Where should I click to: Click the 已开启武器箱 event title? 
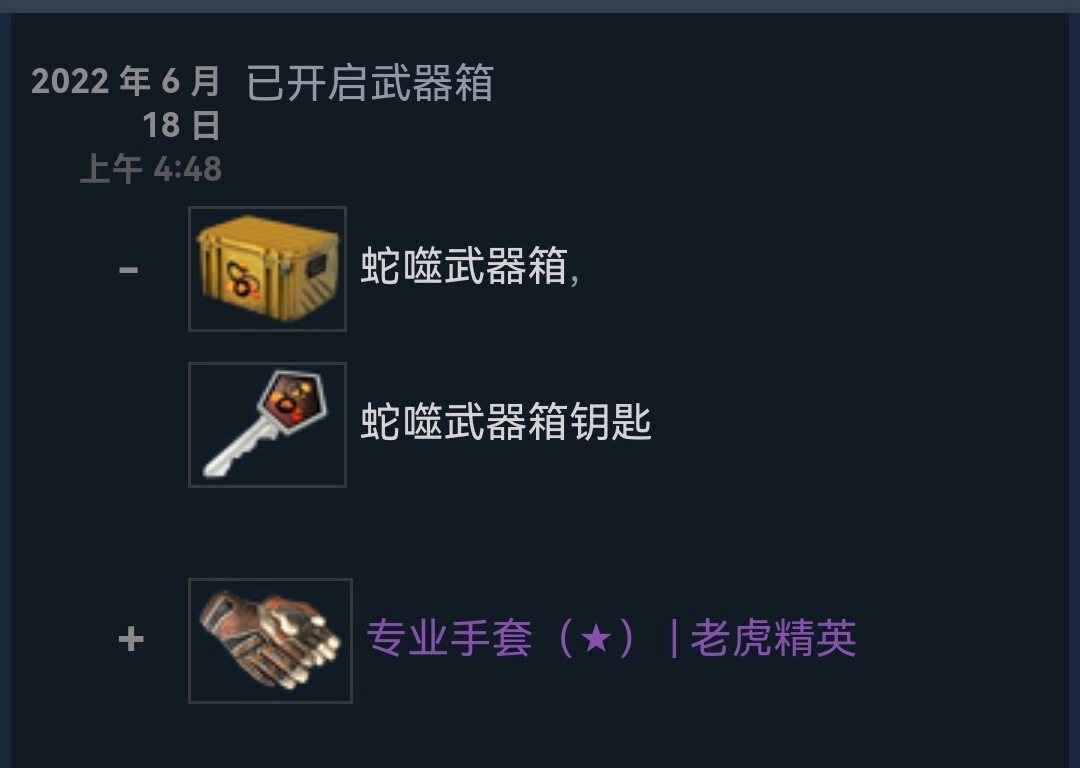(x=370, y=83)
